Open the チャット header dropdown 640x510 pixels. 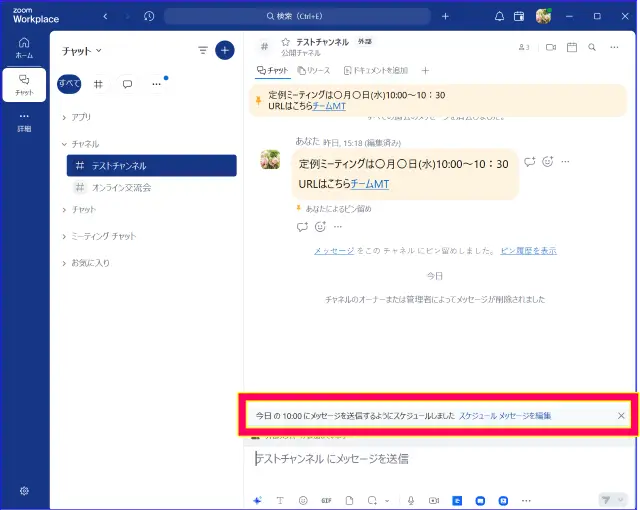coord(82,51)
